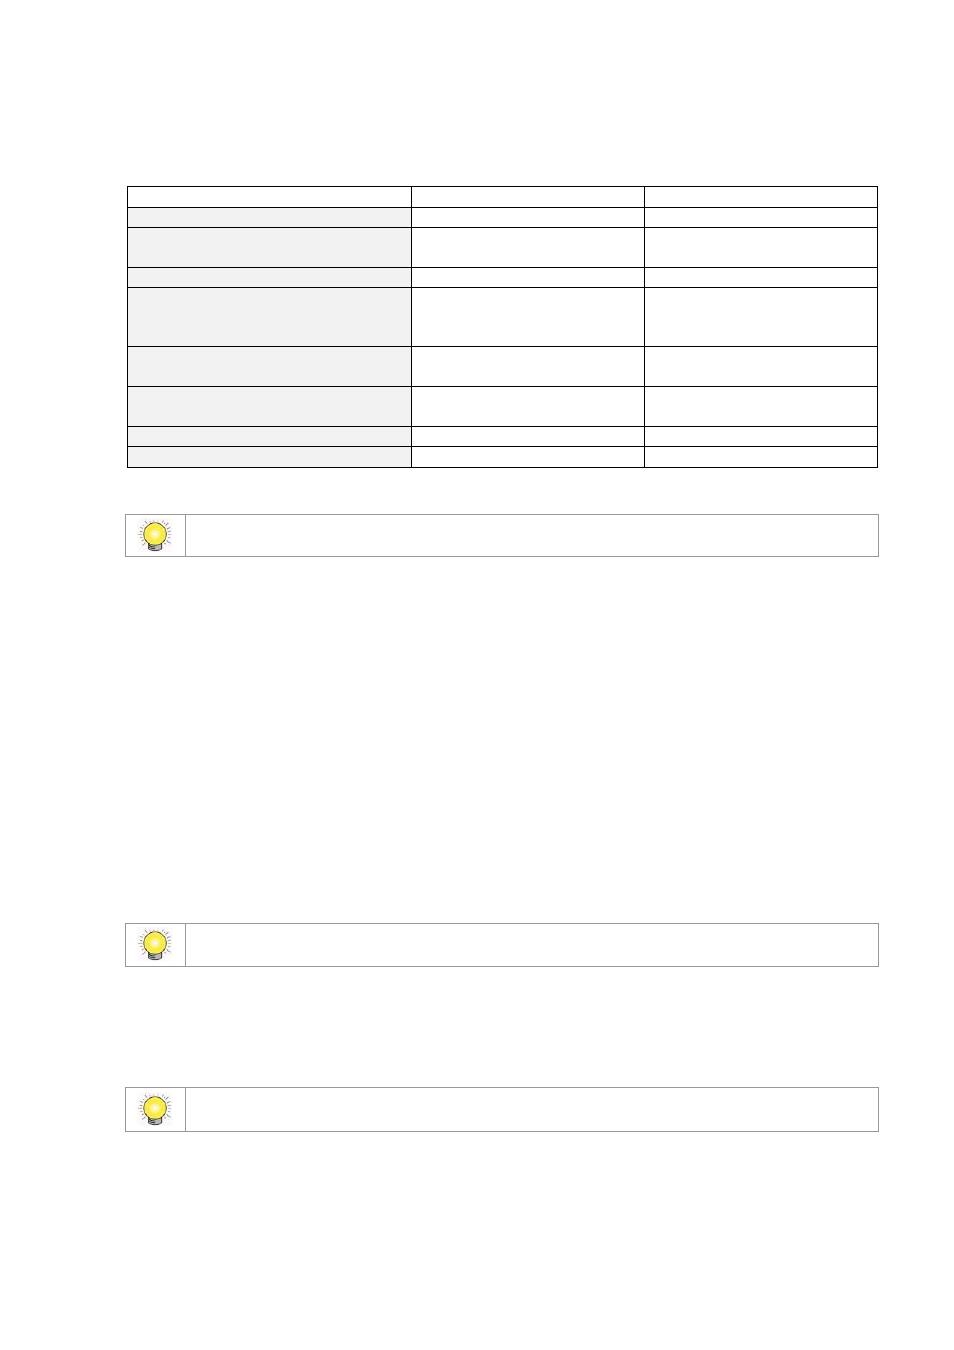Image resolution: width=954 pixels, height=1350 pixels.
Task: Click the bottommost lightbulb tip icon
Action: [x=155, y=1110]
